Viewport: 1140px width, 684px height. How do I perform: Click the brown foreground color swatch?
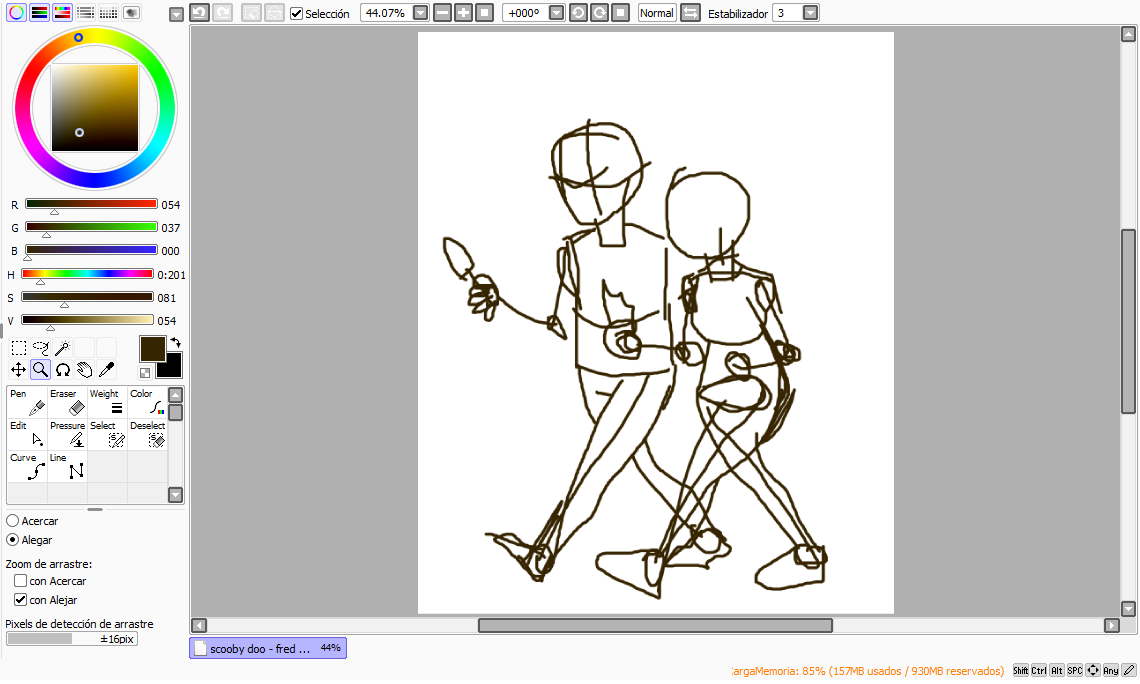(x=152, y=348)
